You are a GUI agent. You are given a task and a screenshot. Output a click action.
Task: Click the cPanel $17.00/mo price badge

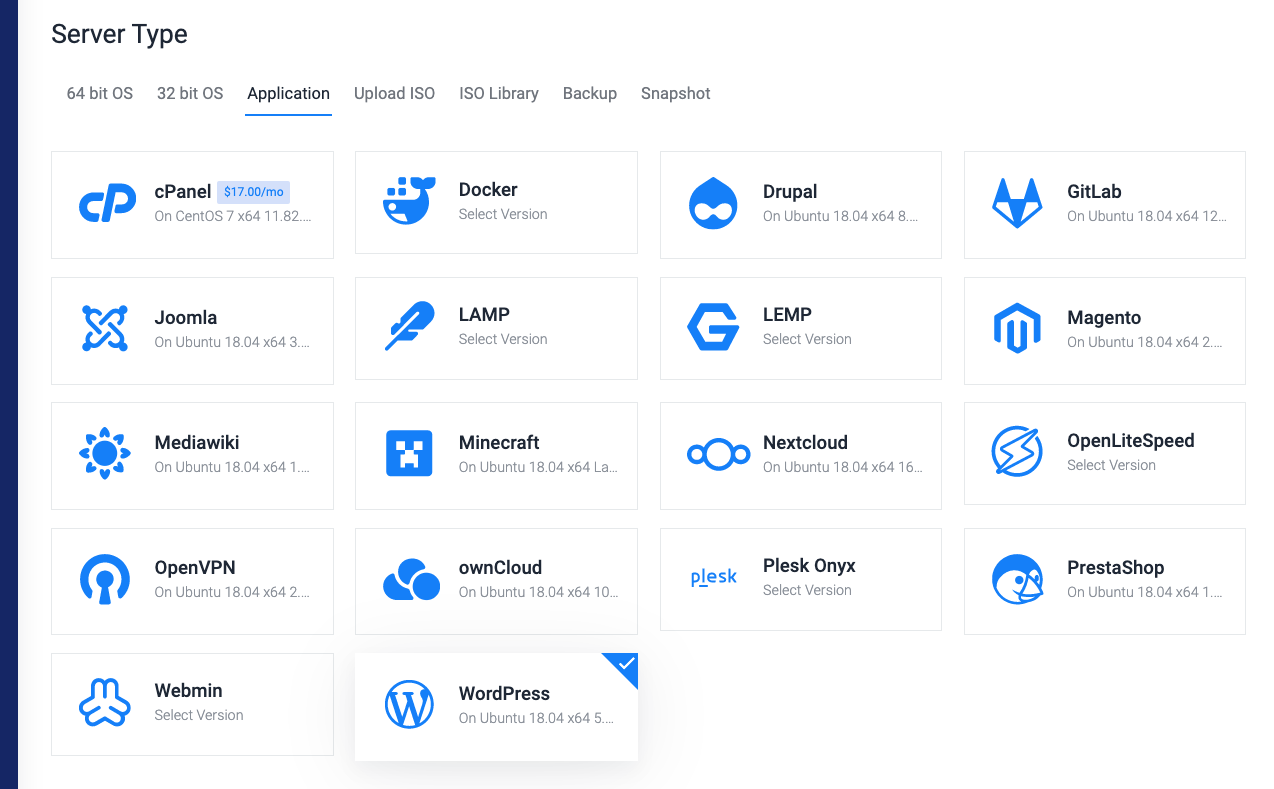254,192
